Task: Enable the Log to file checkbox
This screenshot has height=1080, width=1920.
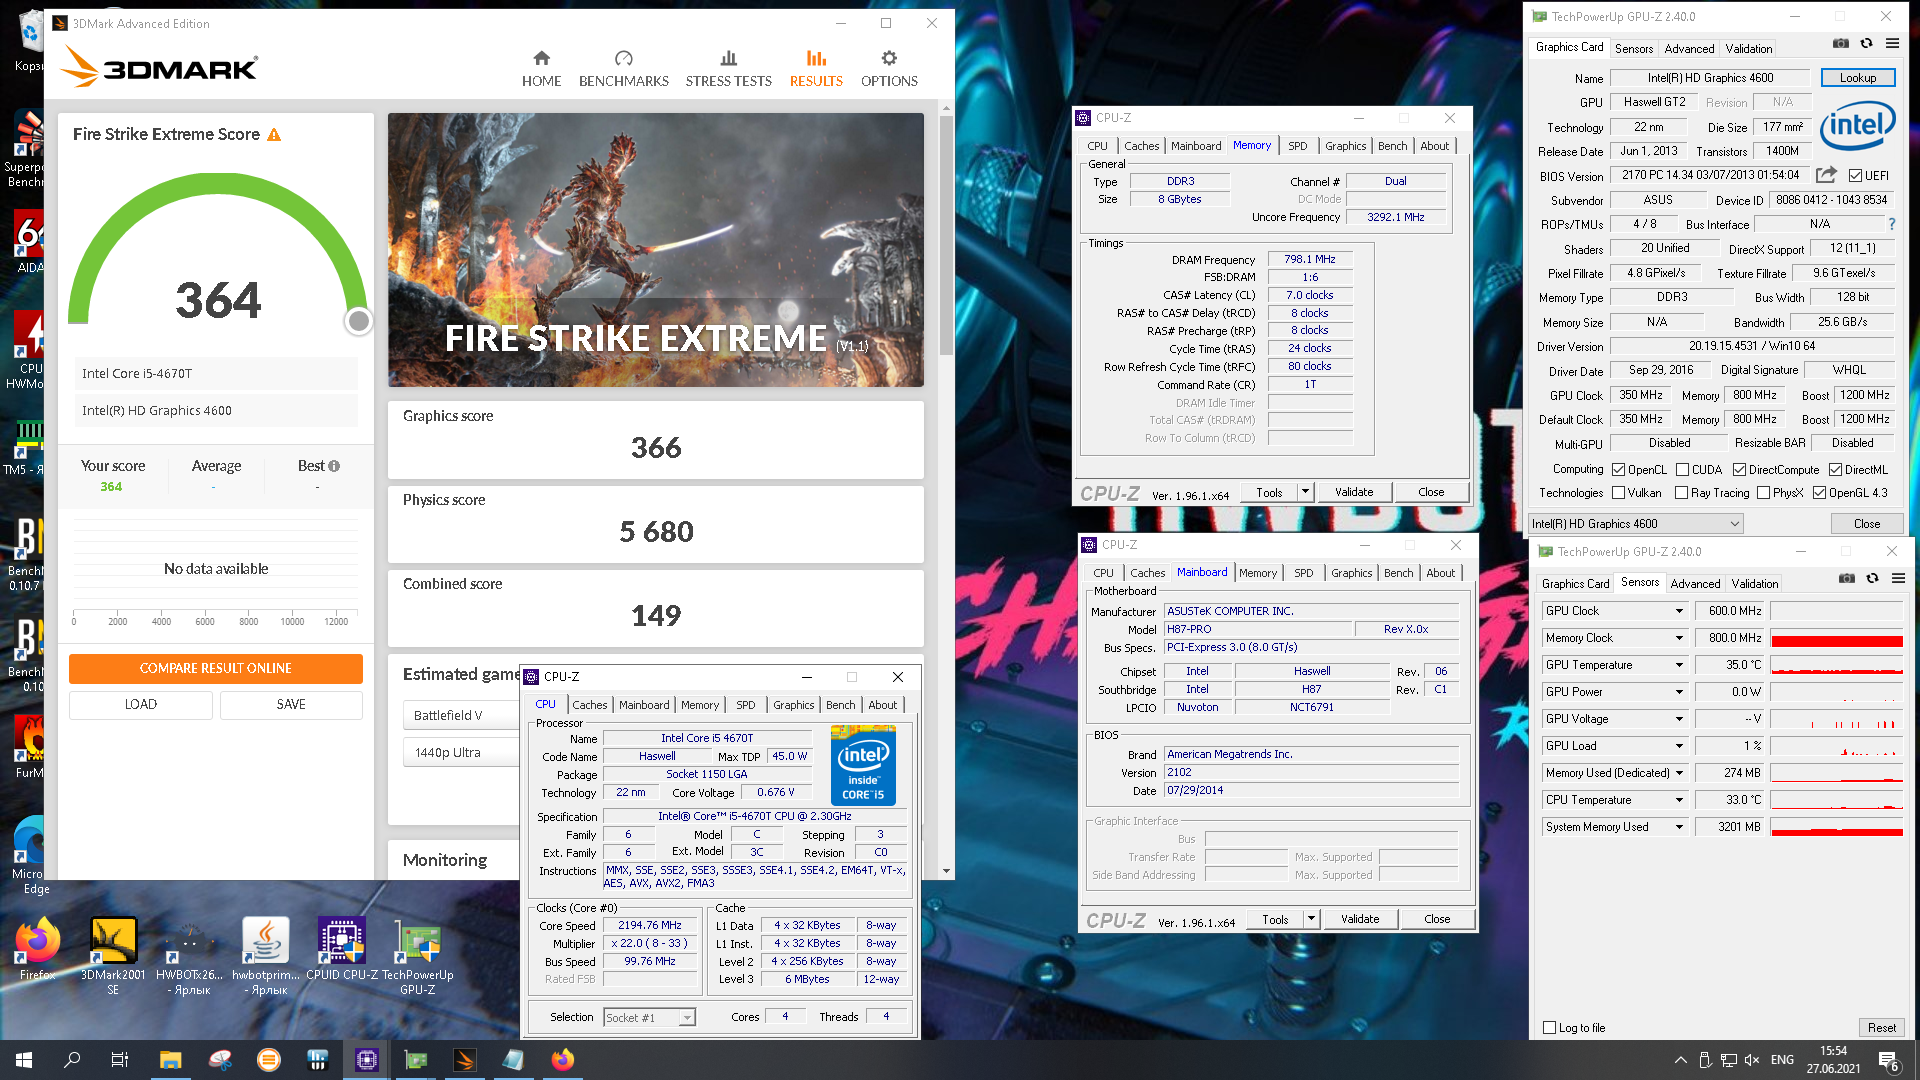Action: (x=1549, y=1028)
